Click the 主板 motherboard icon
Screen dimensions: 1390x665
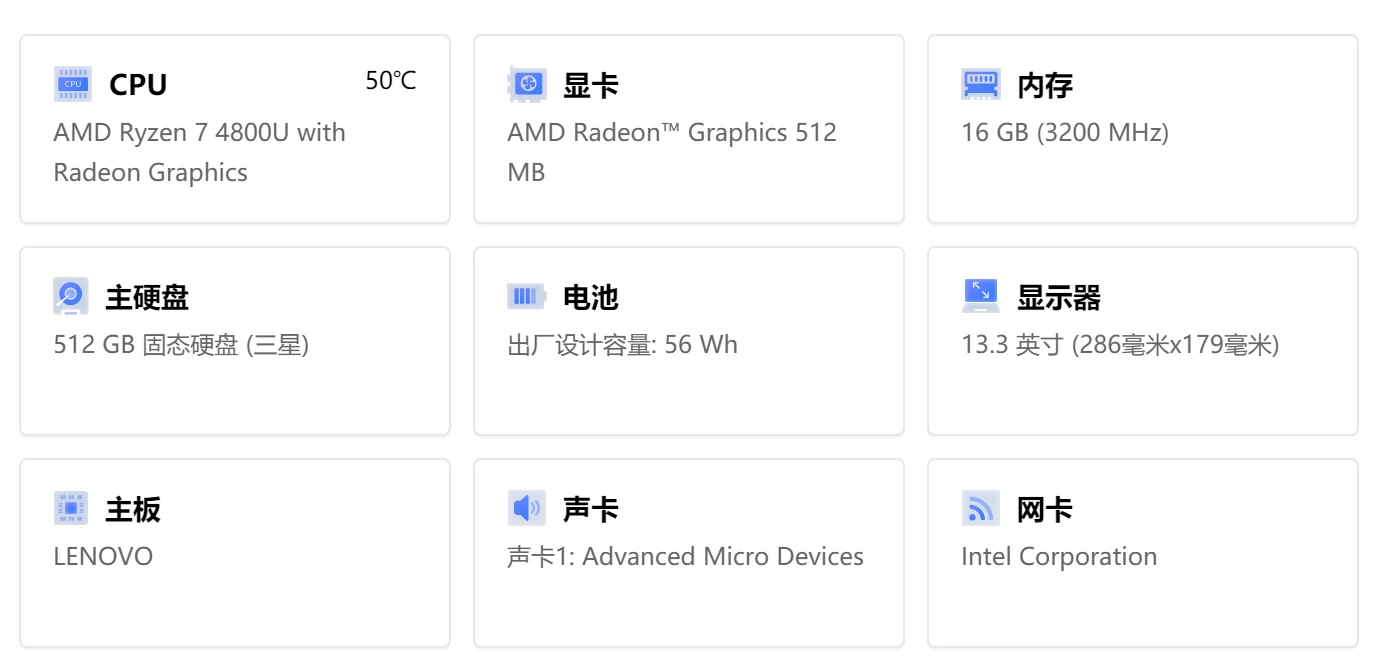click(x=71, y=509)
